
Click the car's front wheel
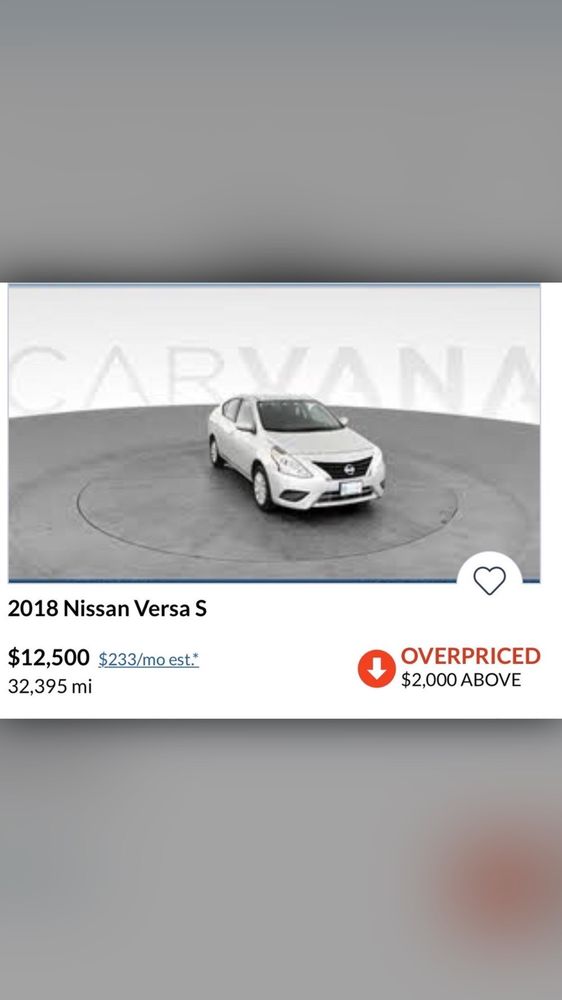pyautogui.click(x=262, y=488)
